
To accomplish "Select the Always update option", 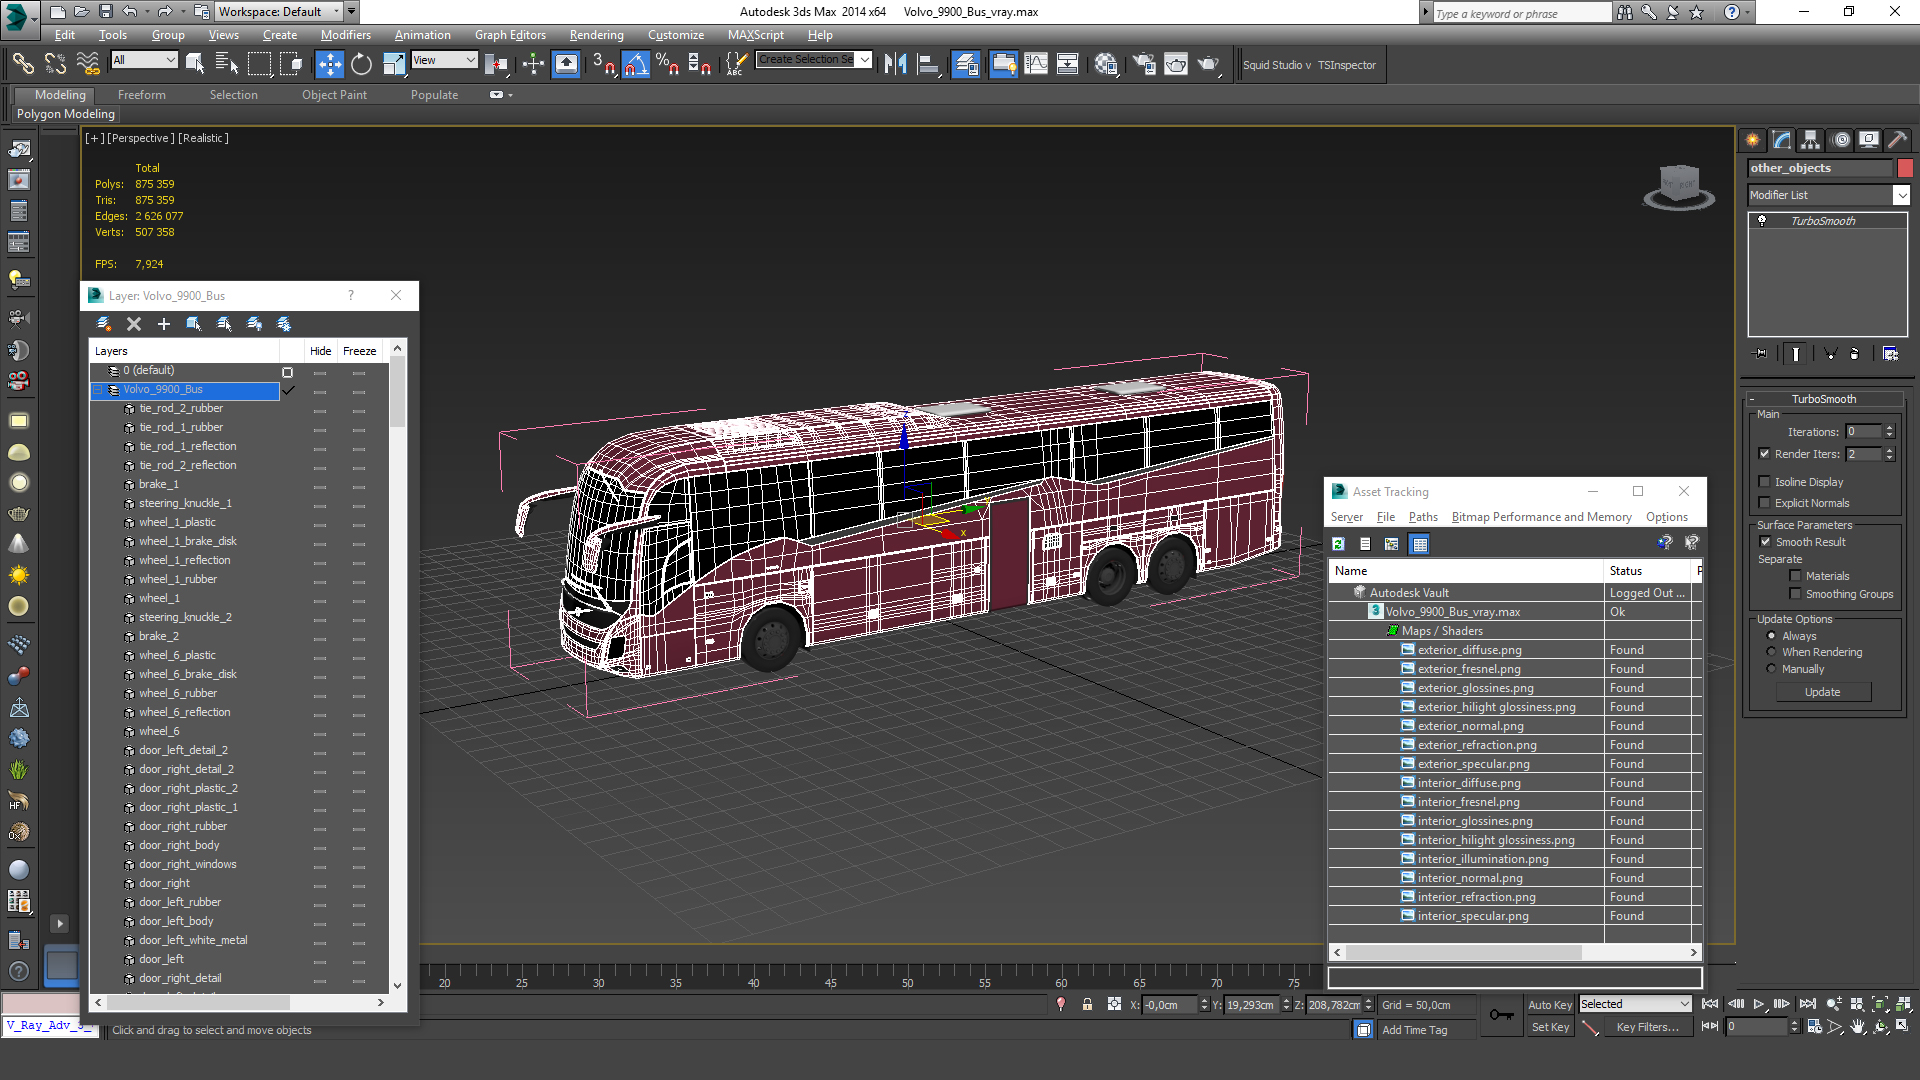I will click(1771, 636).
